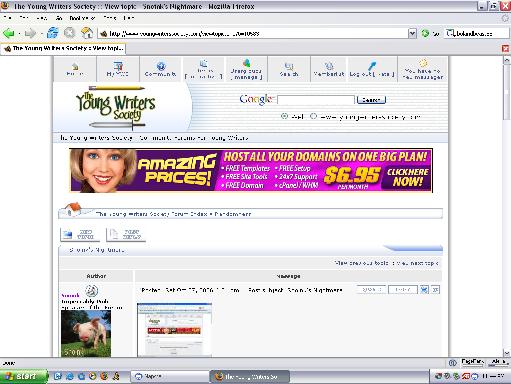Click the new topic button
This screenshot has height=384, width=511.
(80, 234)
